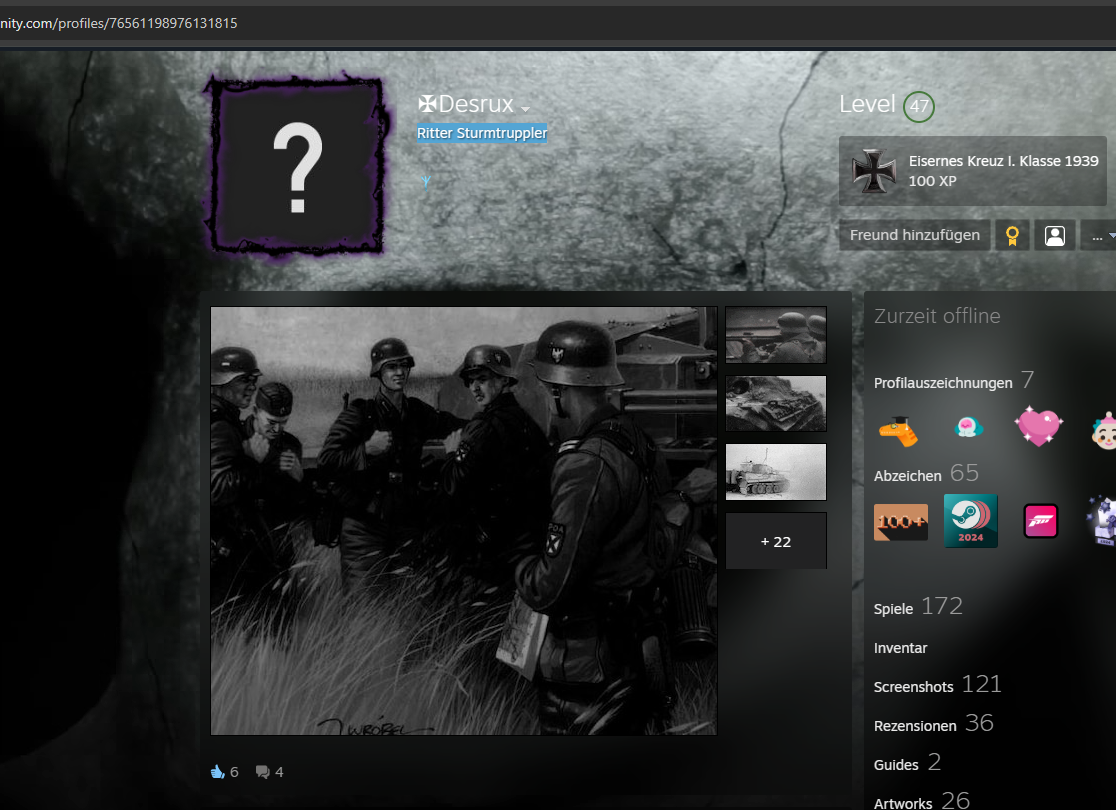The height and width of the screenshot is (810, 1116).
Task: Click the person silhouette icon button
Action: point(1054,236)
